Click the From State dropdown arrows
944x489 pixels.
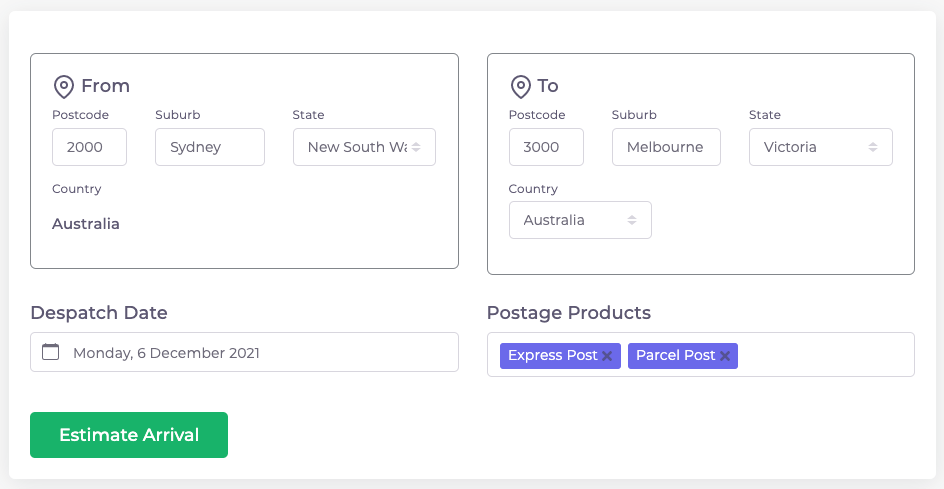click(416, 147)
